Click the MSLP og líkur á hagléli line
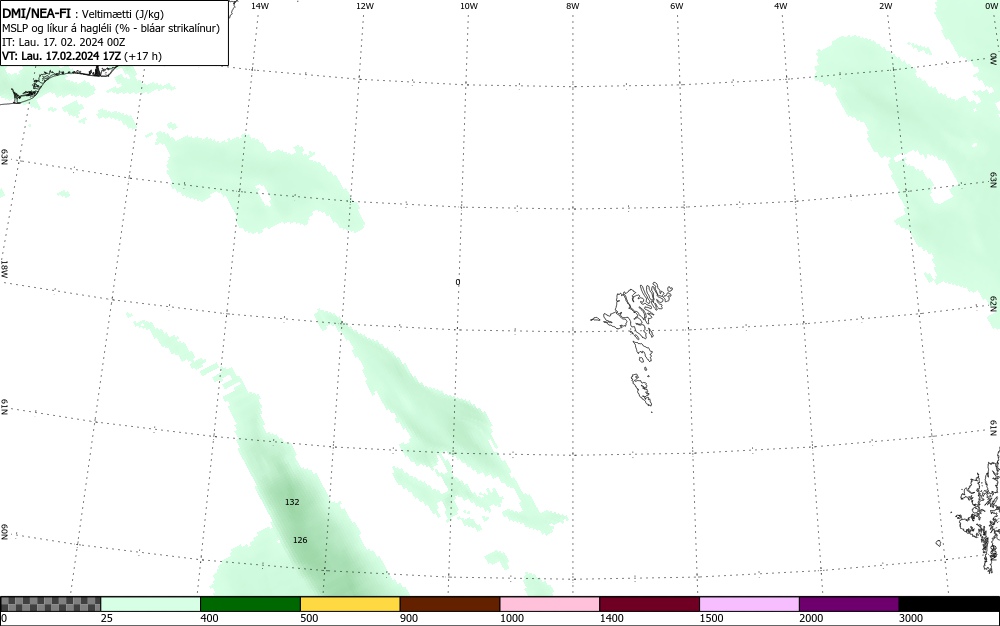This screenshot has height=626, width=1000. [111, 28]
